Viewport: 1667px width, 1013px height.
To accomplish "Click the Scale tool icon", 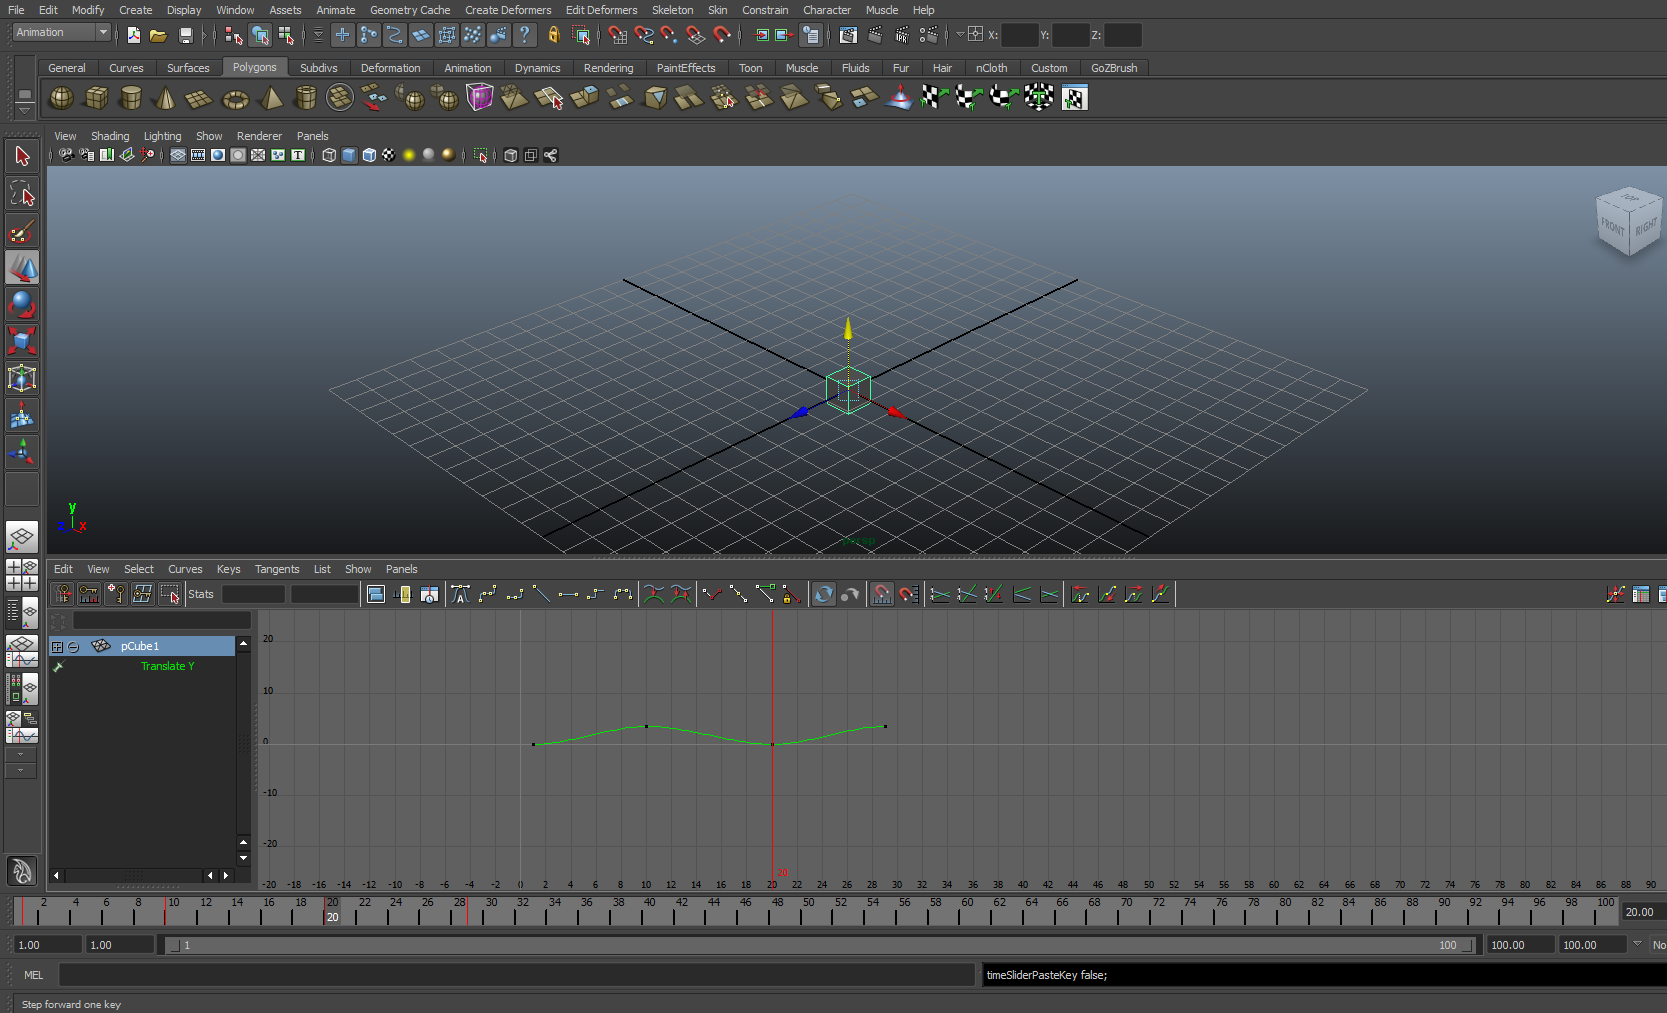I will click(22, 341).
